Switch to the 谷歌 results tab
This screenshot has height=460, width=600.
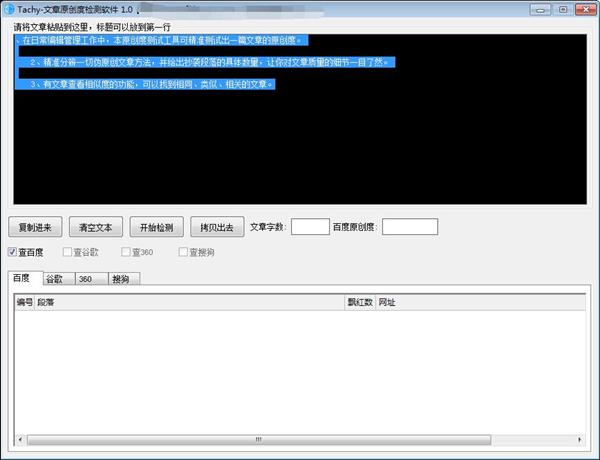[x=59, y=279]
